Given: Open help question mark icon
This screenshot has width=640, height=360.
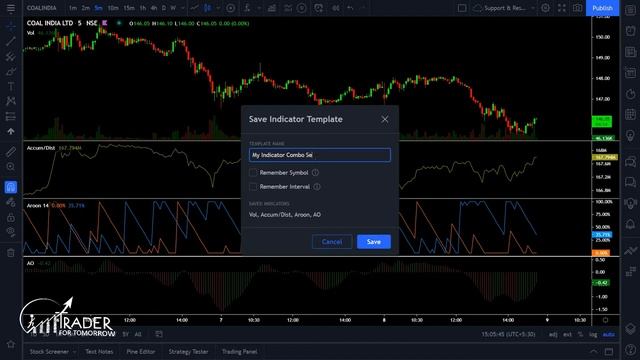Looking at the screenshot, I should pyautogui.click(x=631, y=349).
